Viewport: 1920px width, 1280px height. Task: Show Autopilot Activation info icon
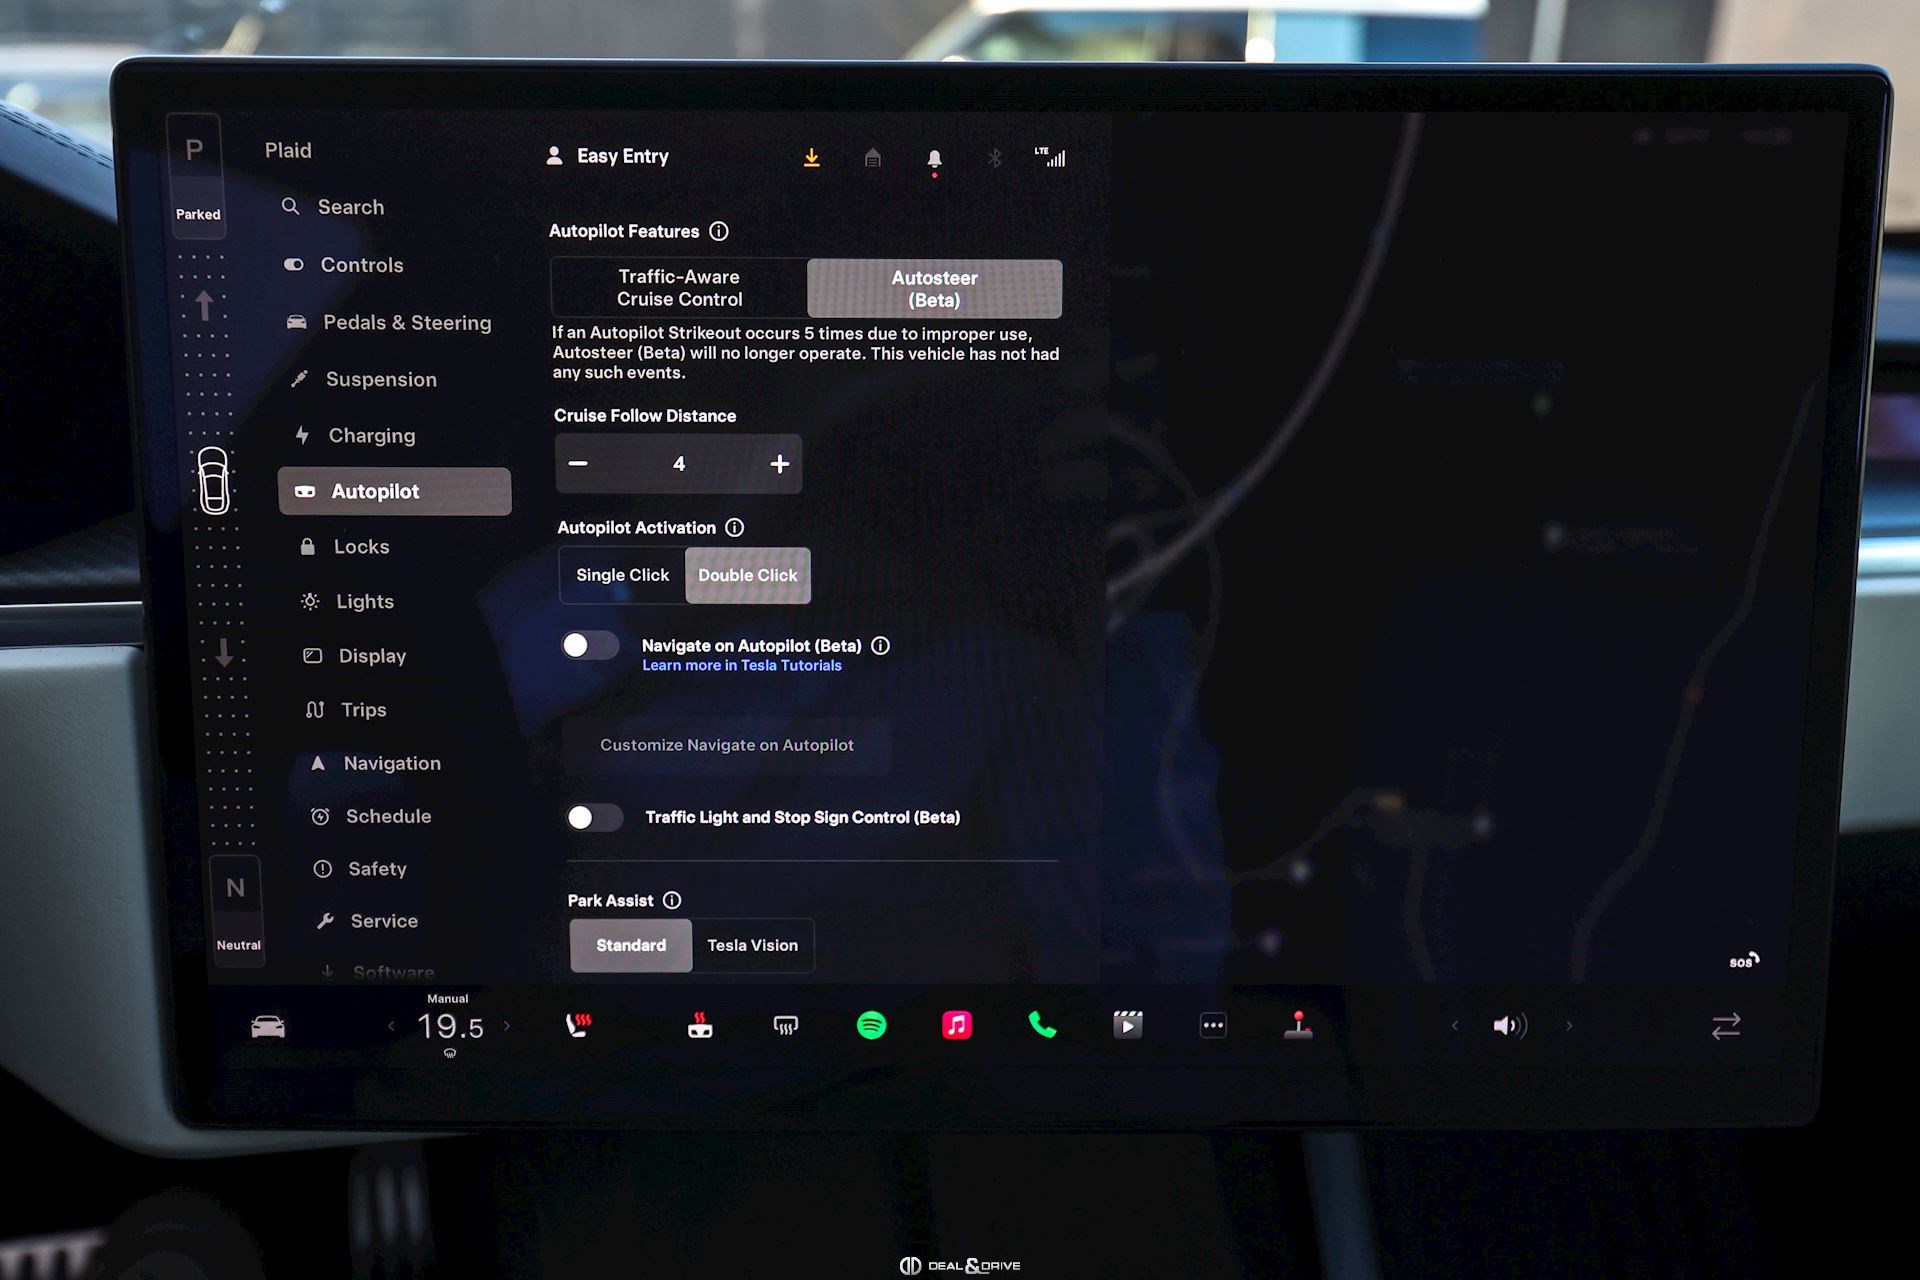click(735, 528)
